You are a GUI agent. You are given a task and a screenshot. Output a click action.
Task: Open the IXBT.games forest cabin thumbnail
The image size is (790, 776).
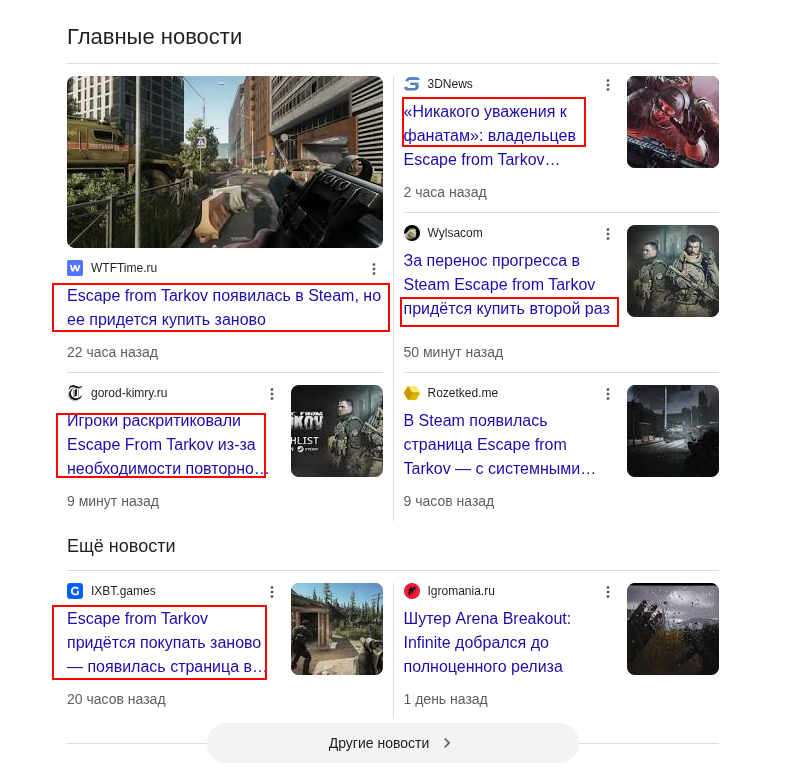click(x=337, y=629)
